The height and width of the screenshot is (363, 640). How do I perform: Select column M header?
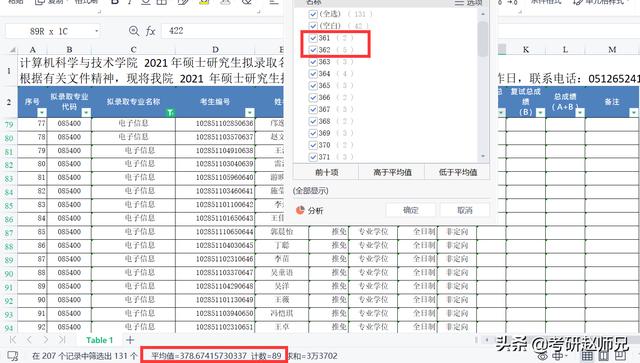point(612,49)
